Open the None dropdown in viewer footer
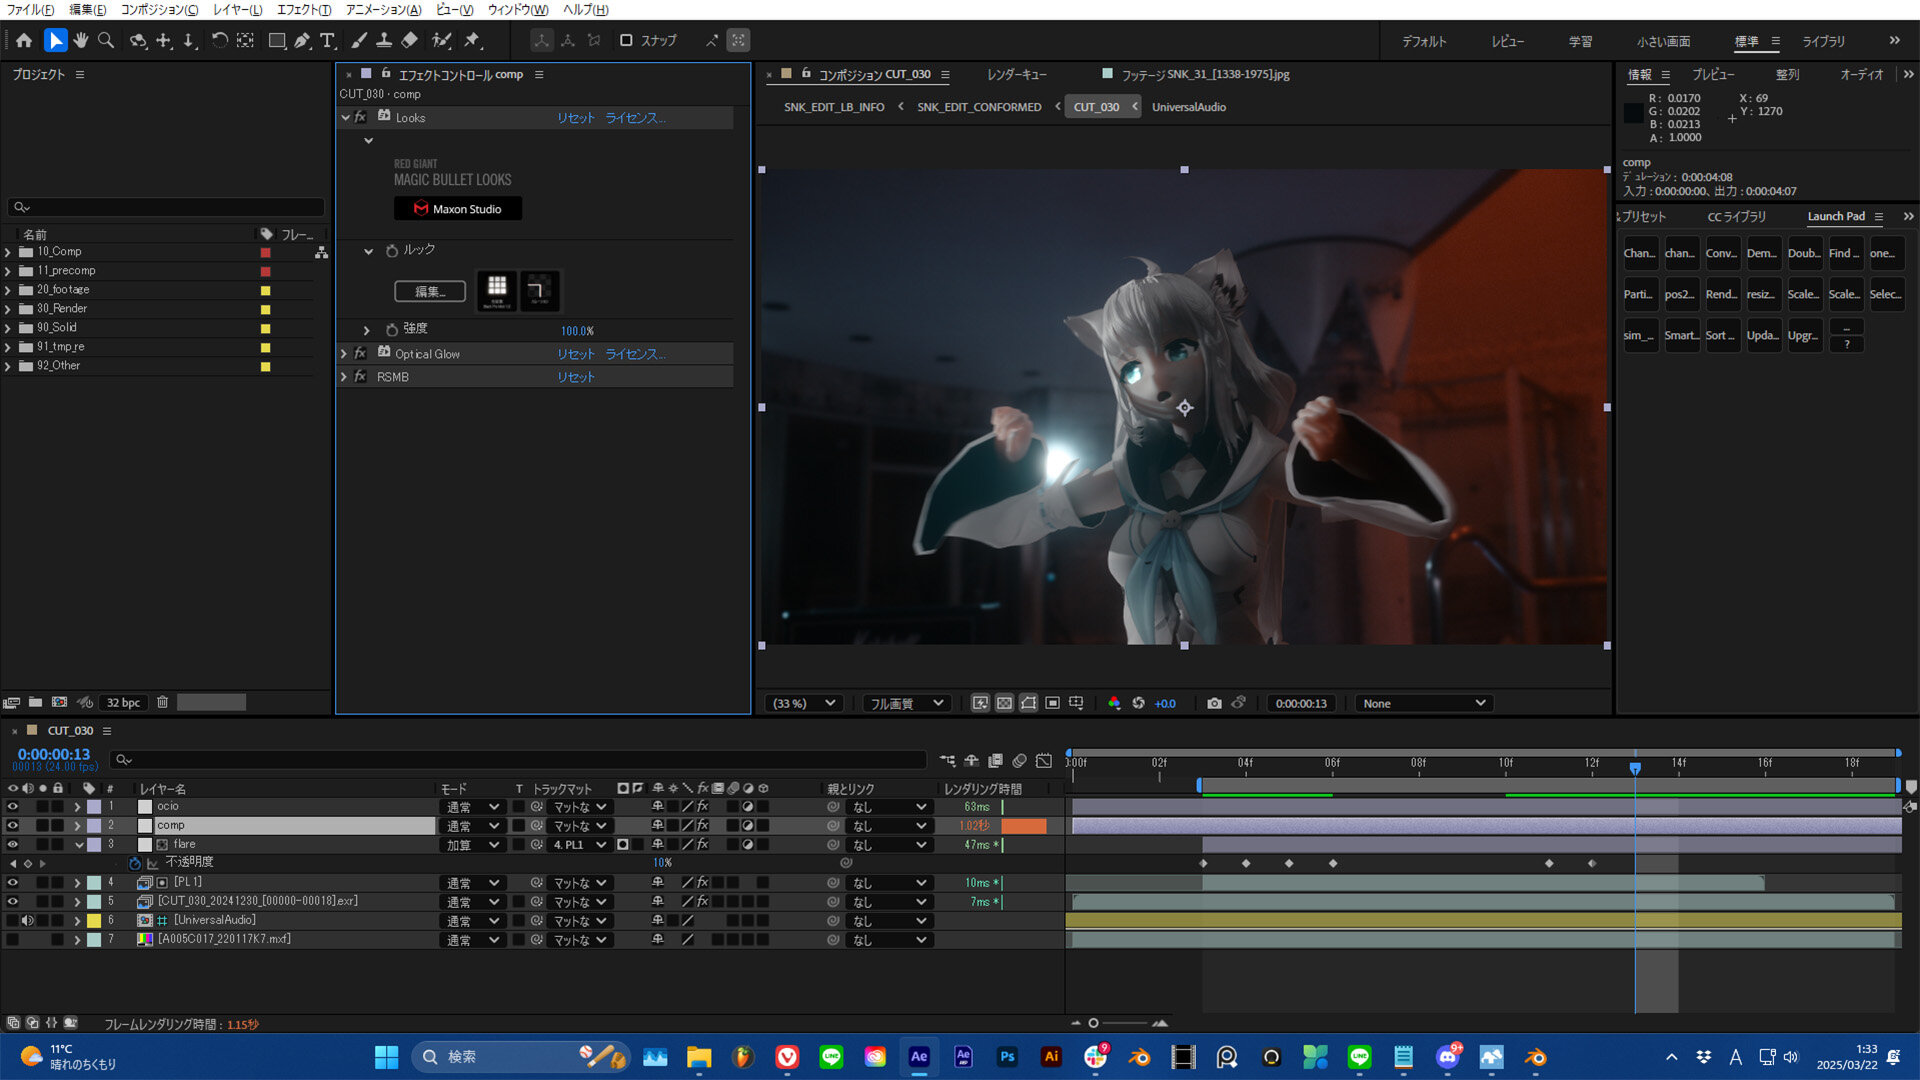The height and width of the screenshot is (1080, 1920). [1424, 703]
